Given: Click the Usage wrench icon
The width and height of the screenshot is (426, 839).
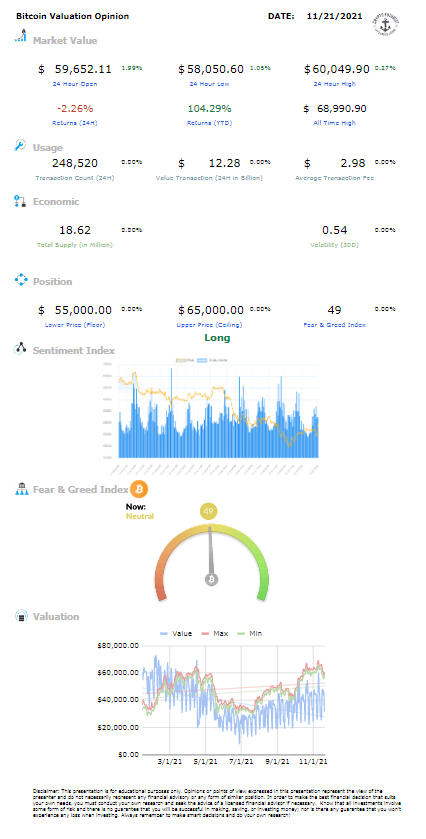Looking at the screenshot, I should (x=20, y=145).
